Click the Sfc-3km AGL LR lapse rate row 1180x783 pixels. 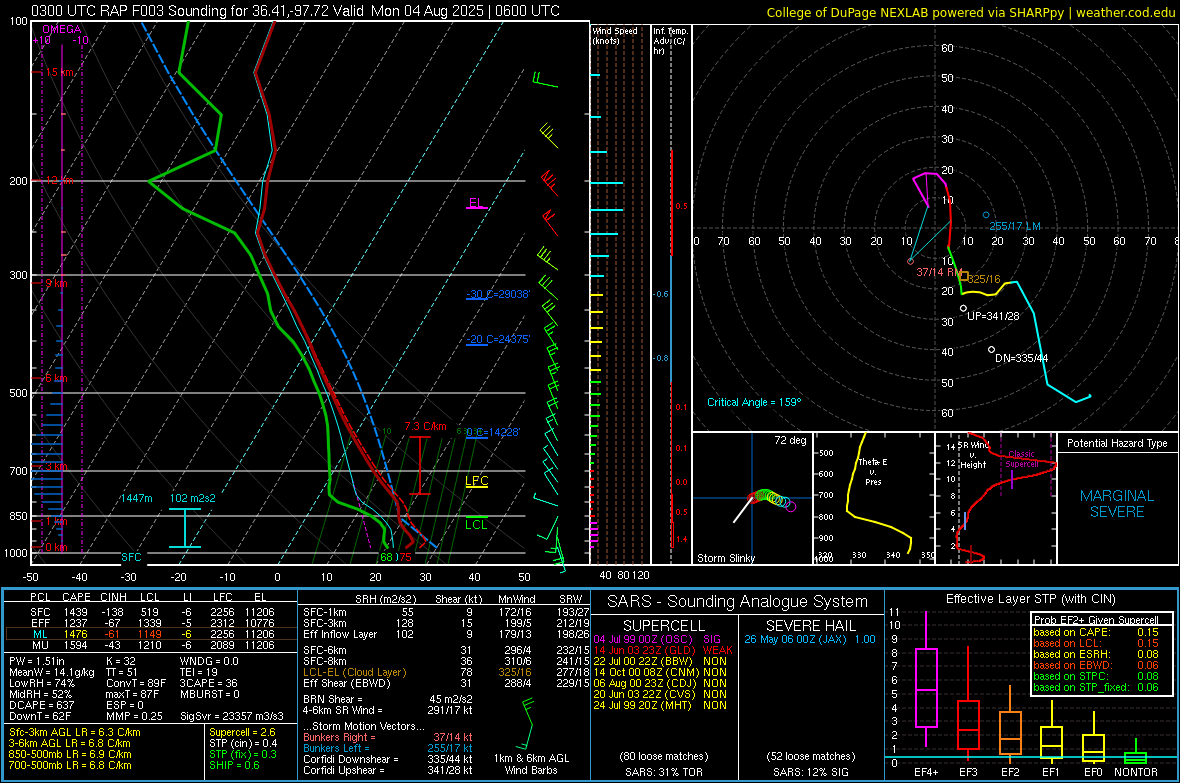75,732
